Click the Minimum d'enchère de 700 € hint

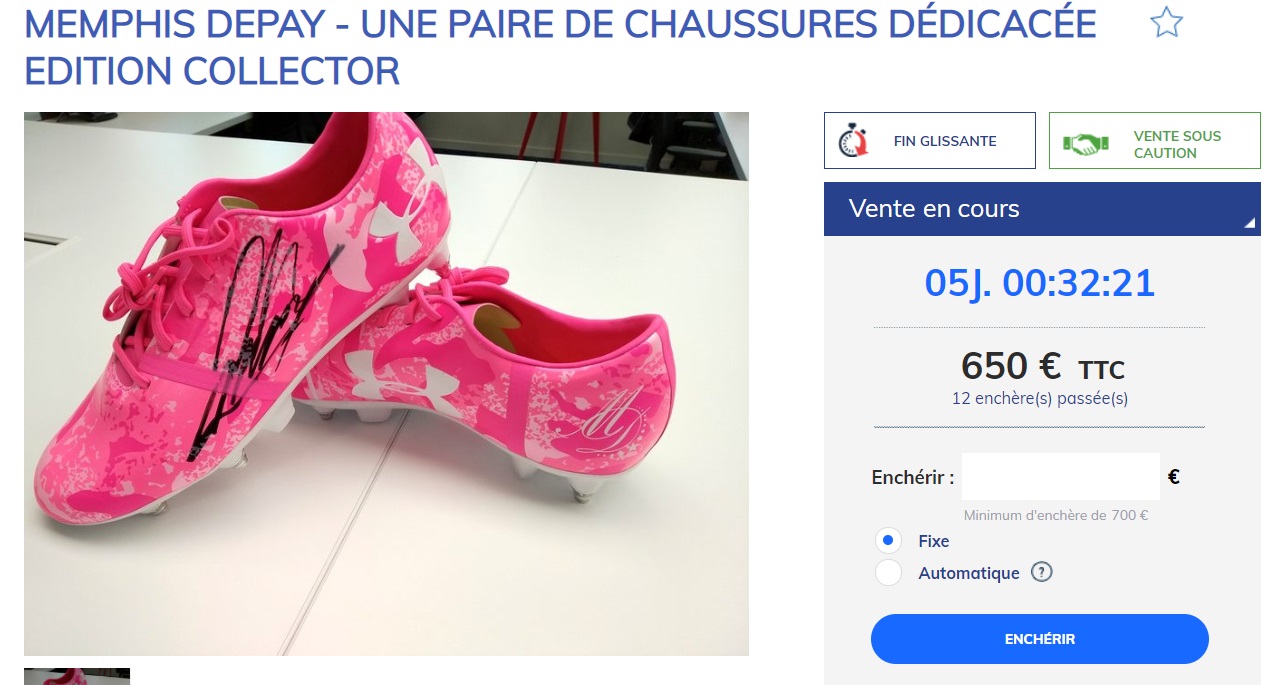1056,516
